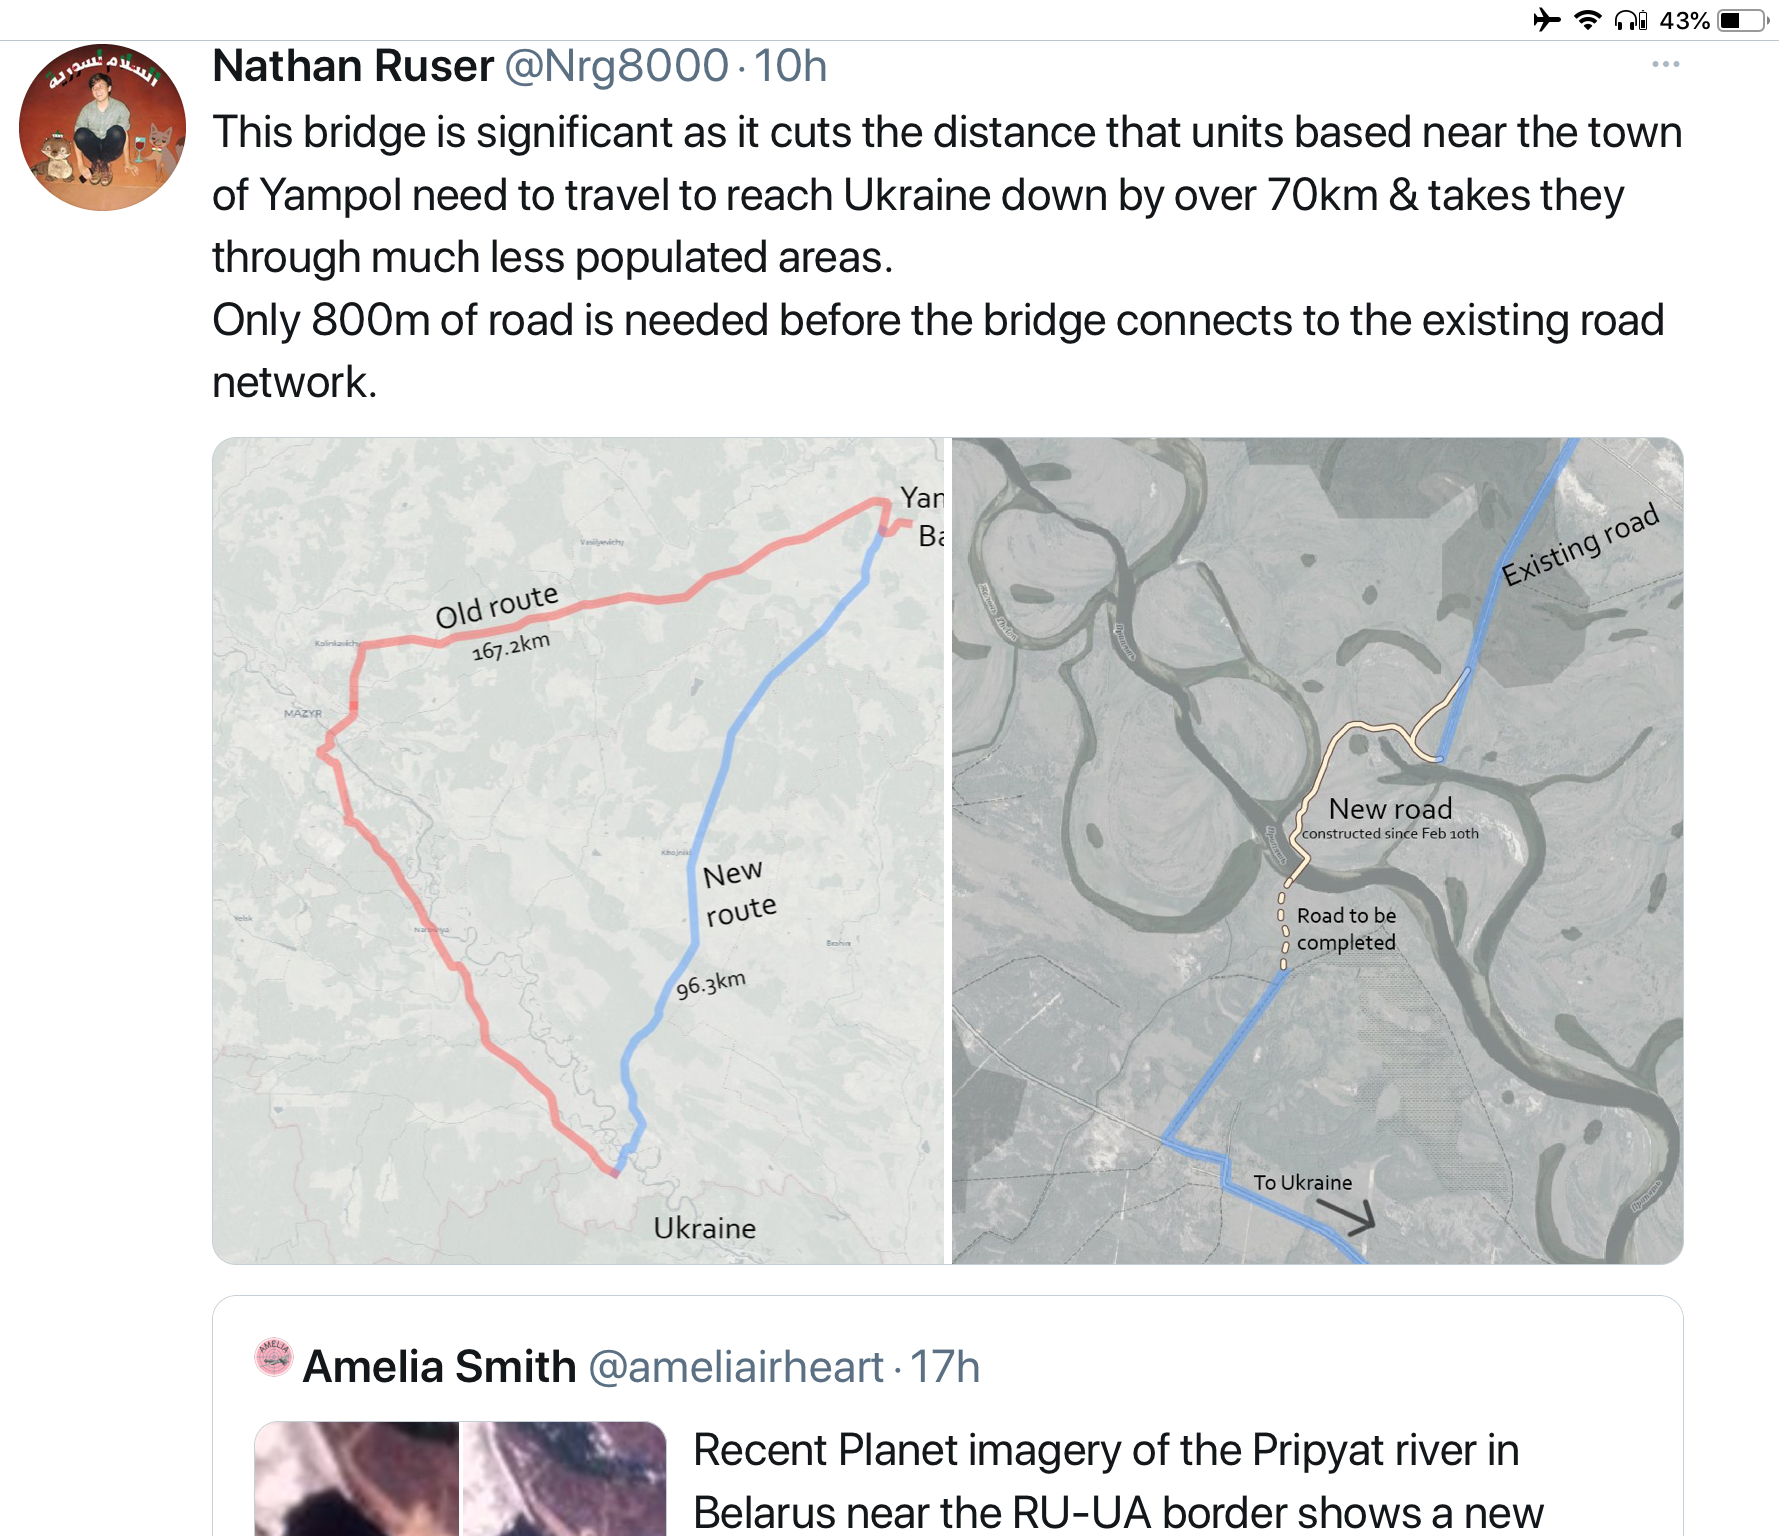Tap Amelia Smith's small avatar icon
This screenshot has width=1779, height=1536.
[x=273, y=1357]
